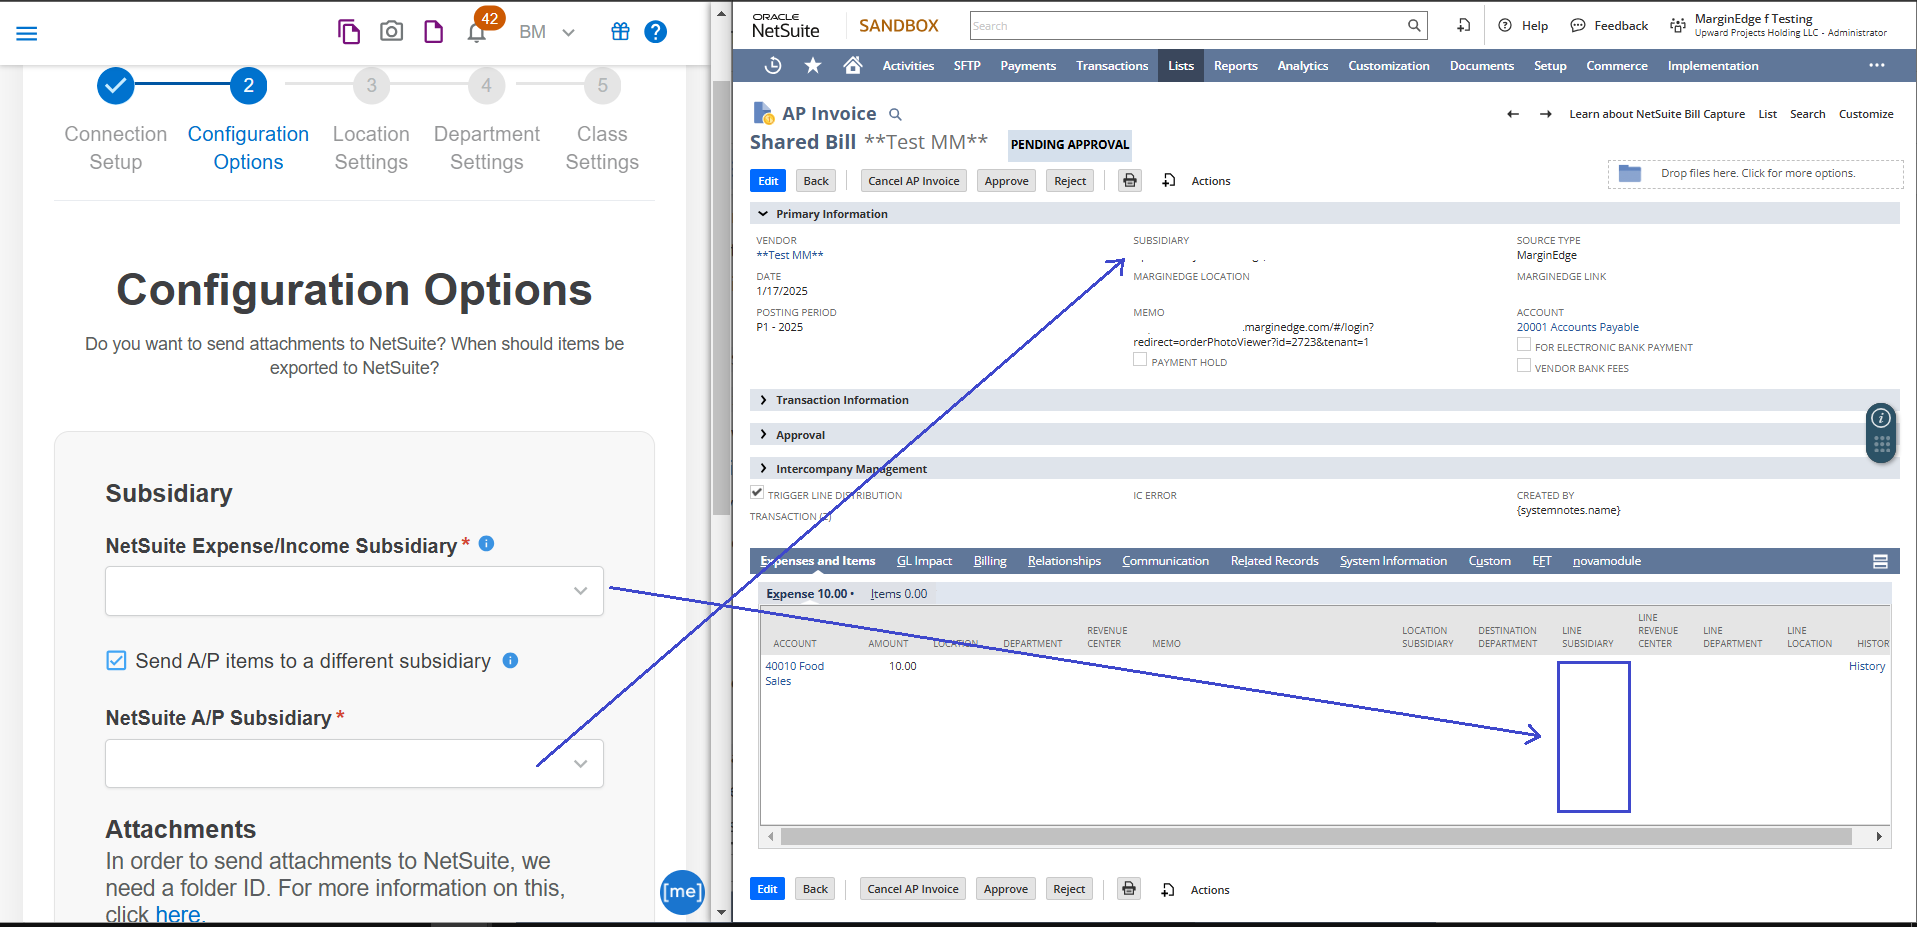Open the NetSuite A/P Subsidiary dropdown
1917x927 pixels.
point(354,764)
